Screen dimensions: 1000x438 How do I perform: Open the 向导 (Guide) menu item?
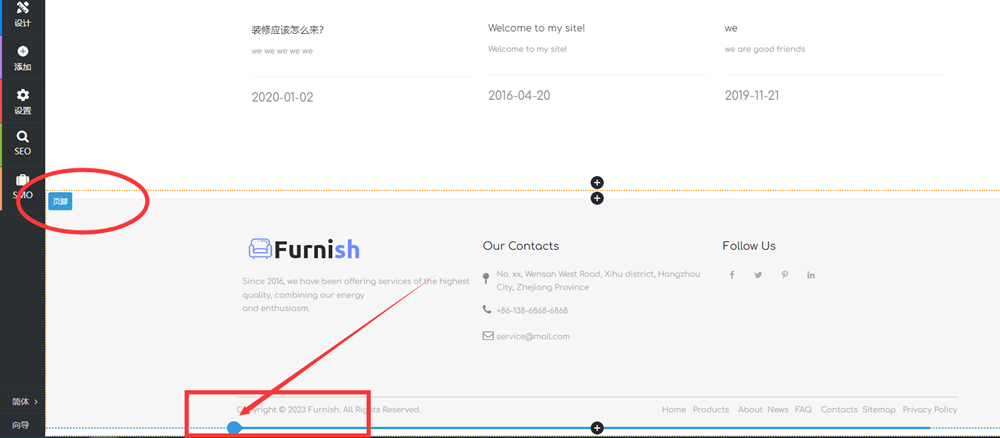point(21,425)
